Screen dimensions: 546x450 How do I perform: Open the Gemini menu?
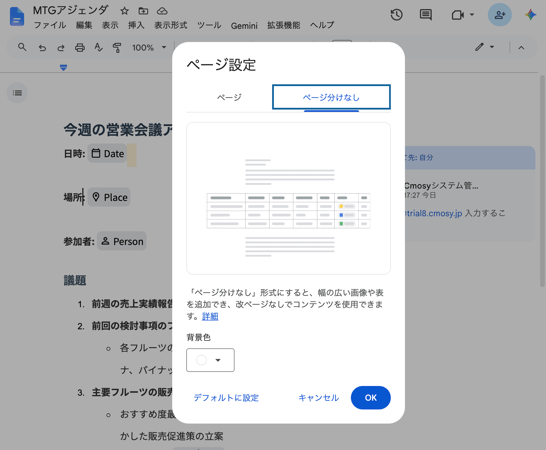point(244,25)
